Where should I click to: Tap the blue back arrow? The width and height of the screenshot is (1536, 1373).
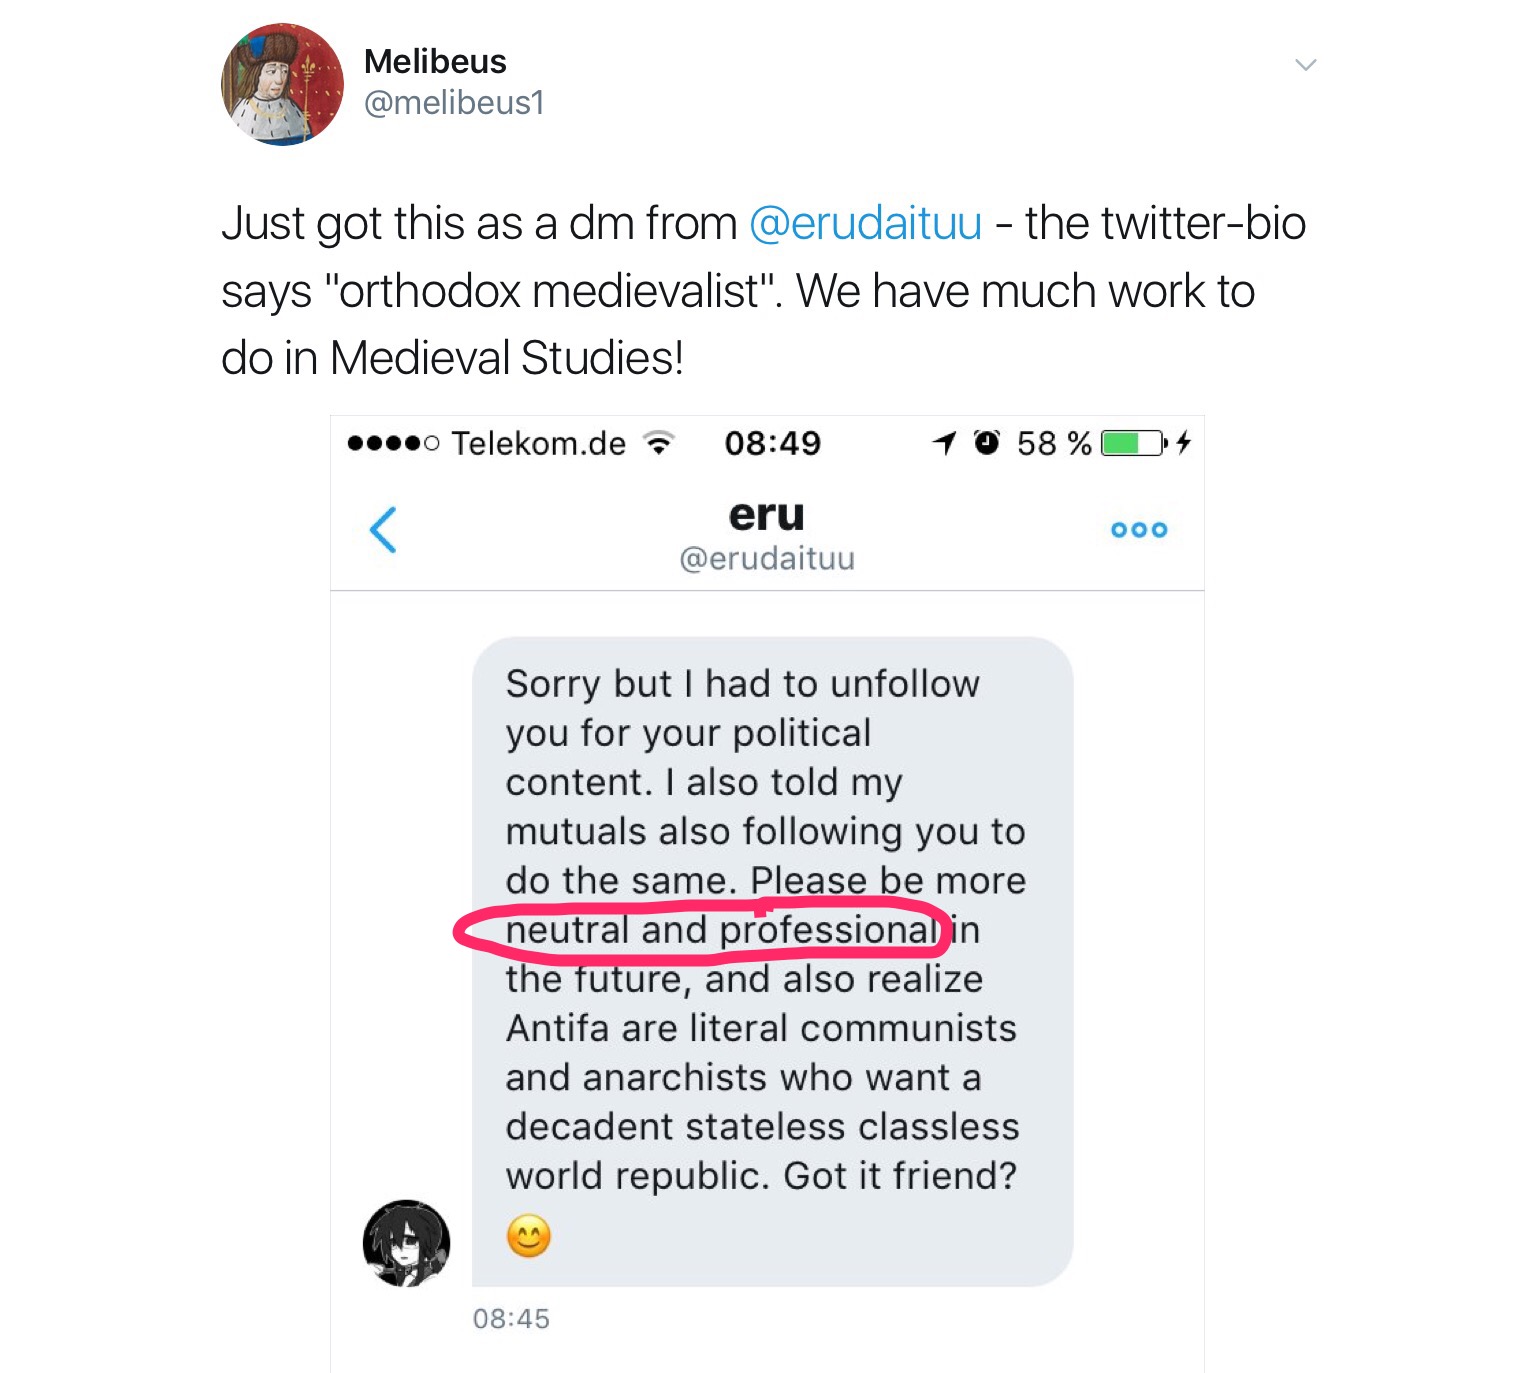(x=383, y=529)
